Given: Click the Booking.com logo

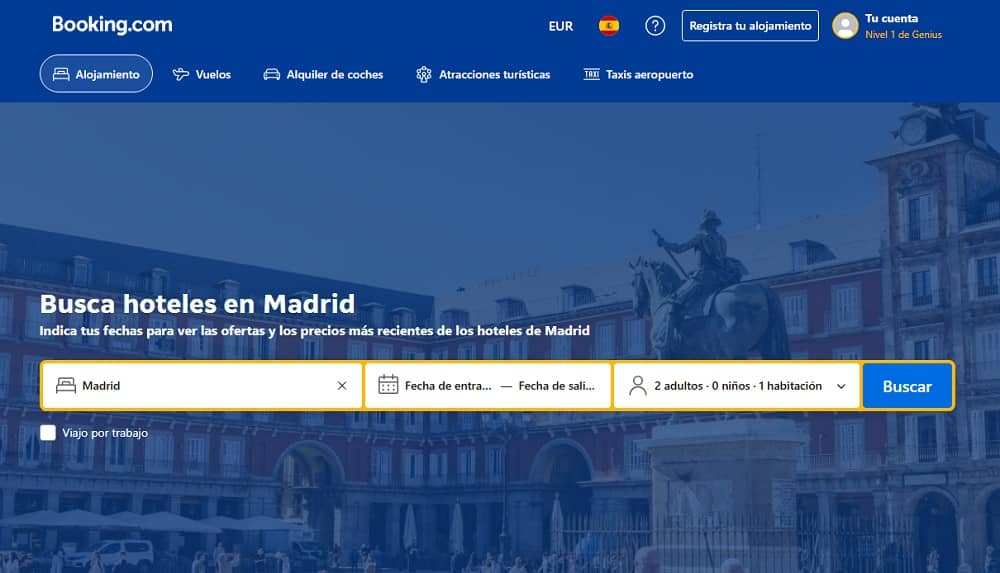Looking at the screenshot, I should (112, 25).
